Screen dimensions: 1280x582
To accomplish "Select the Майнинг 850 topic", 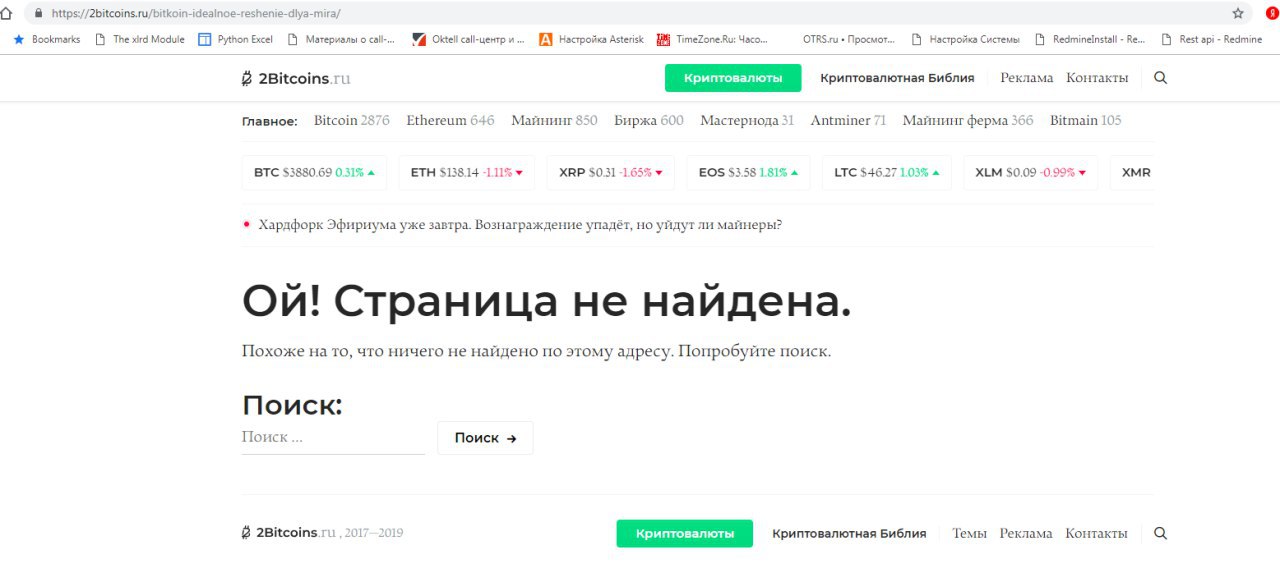I will click(x=554, y=121).
